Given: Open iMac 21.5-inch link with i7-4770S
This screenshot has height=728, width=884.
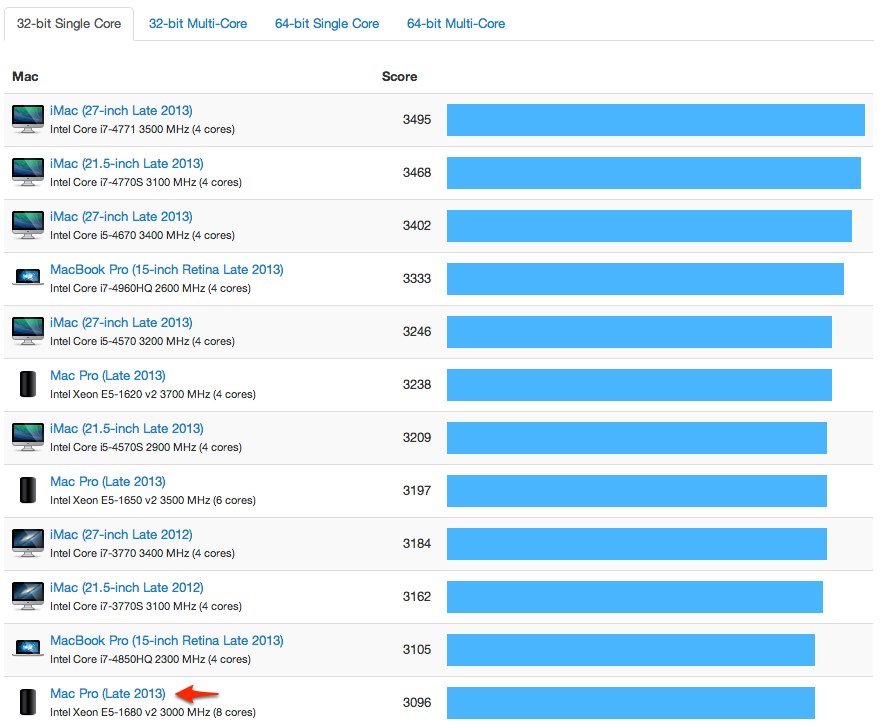Looking at the screenshot, I should pos(127,164).
